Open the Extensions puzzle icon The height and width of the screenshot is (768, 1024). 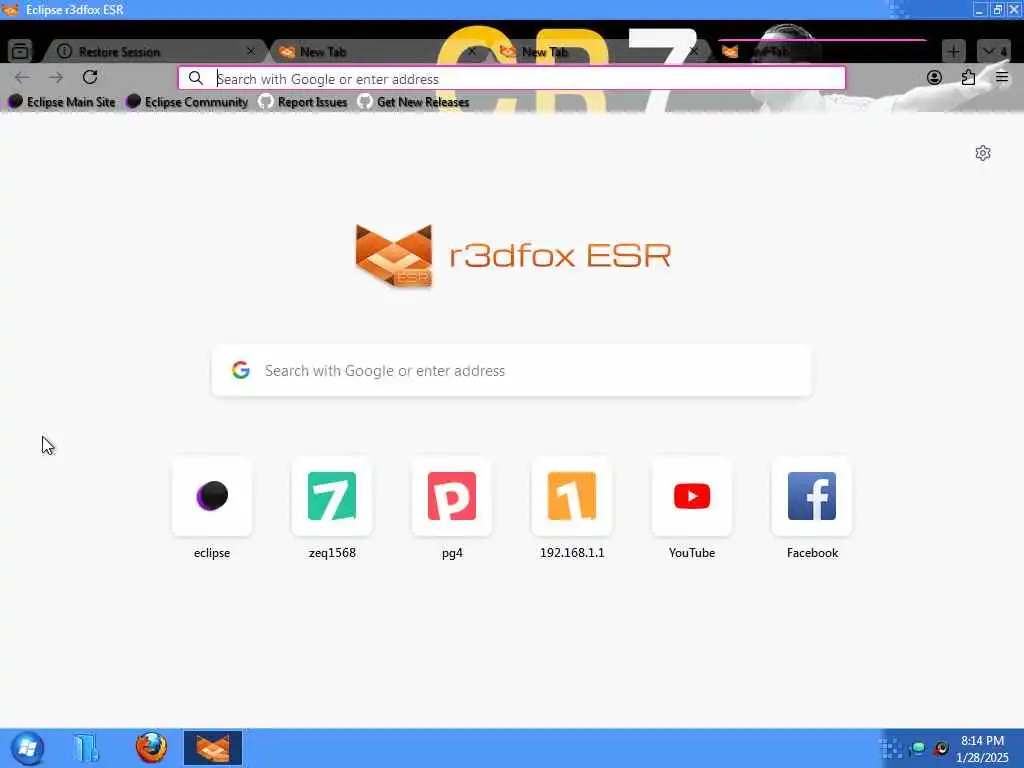[968, 77]
